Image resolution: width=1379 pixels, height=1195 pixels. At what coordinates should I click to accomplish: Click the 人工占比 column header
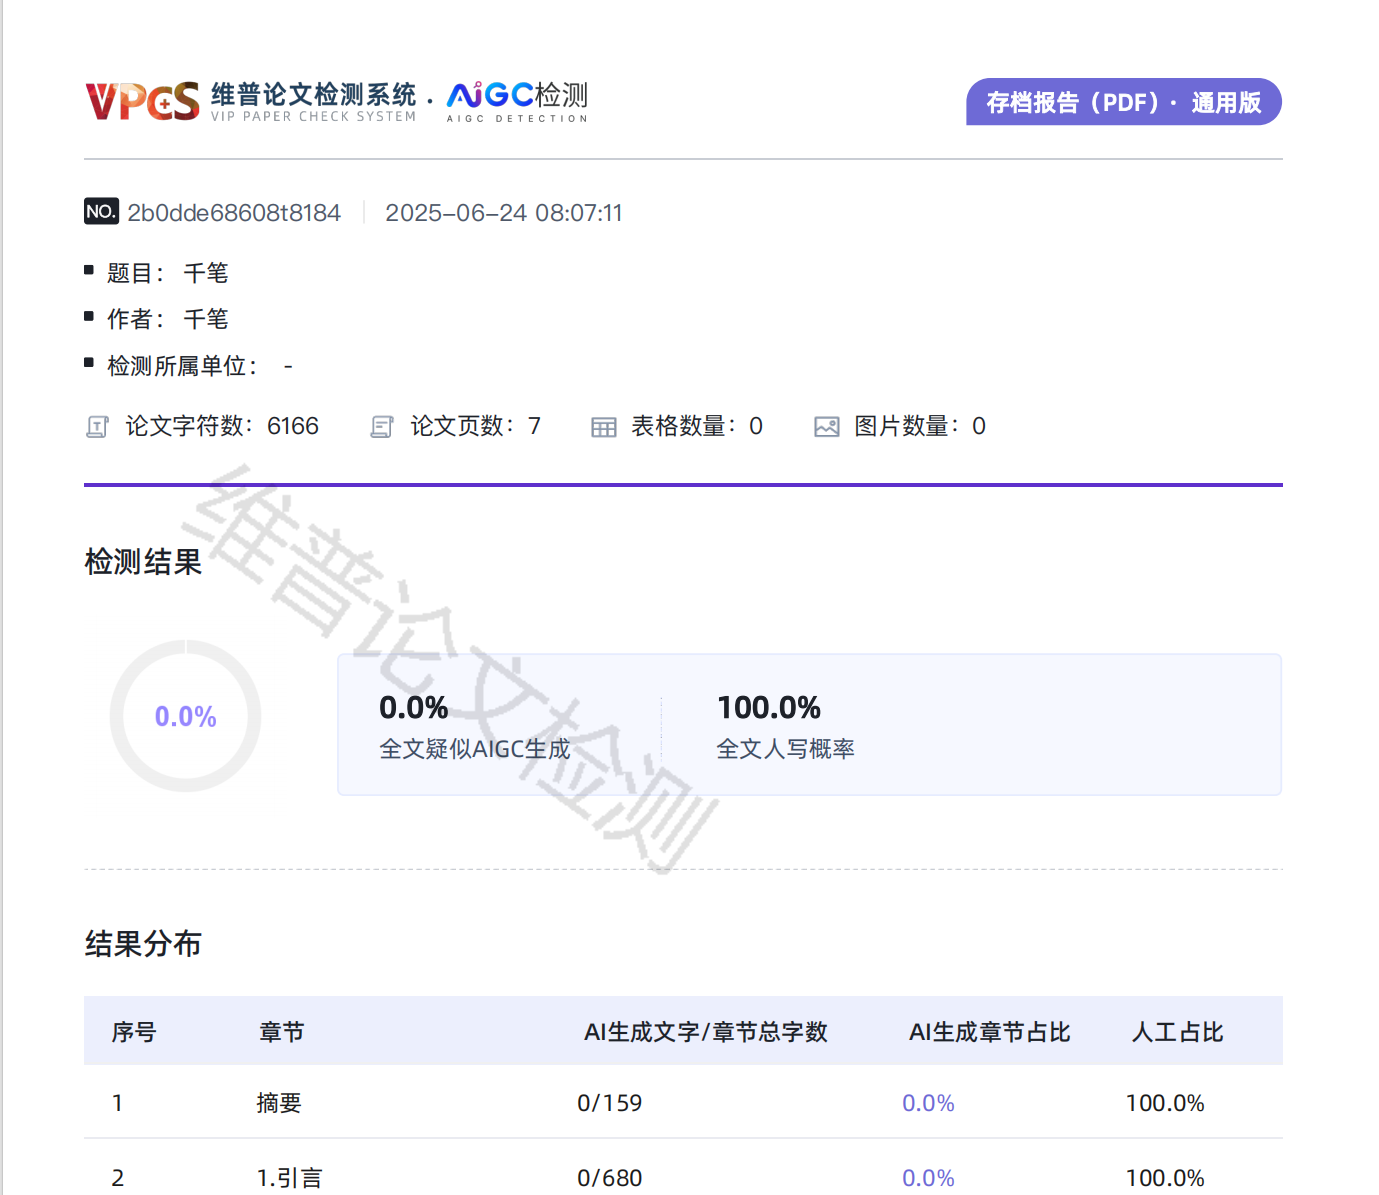(1177, 1032)
